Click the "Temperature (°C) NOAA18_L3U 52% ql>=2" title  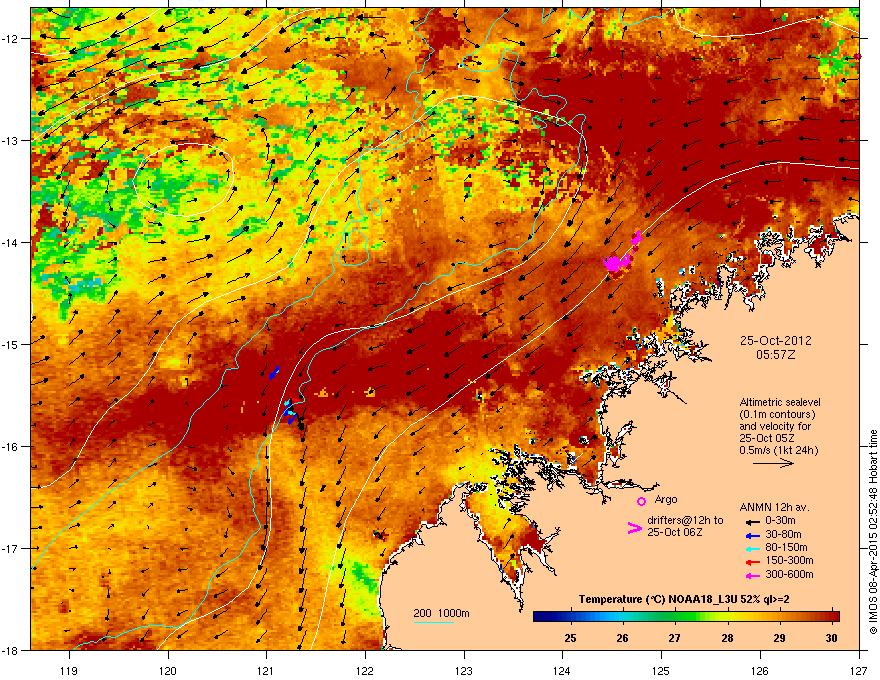[x=684, y=599]
